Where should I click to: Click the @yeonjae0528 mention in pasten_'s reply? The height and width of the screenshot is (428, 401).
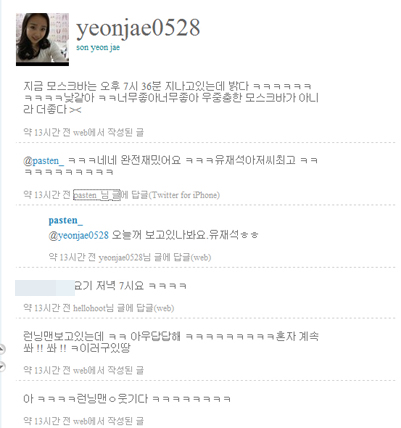pos(78,235)
